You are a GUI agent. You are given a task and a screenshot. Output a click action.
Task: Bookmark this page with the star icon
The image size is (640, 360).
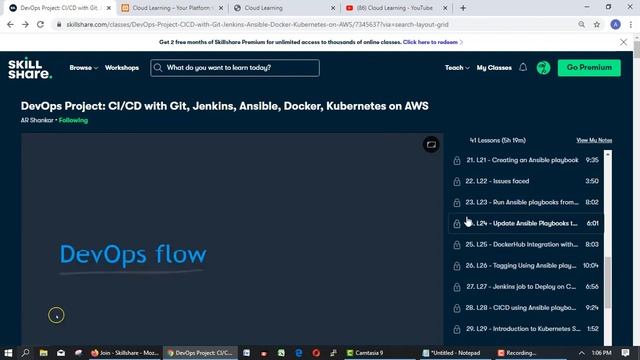pos(597,24)
